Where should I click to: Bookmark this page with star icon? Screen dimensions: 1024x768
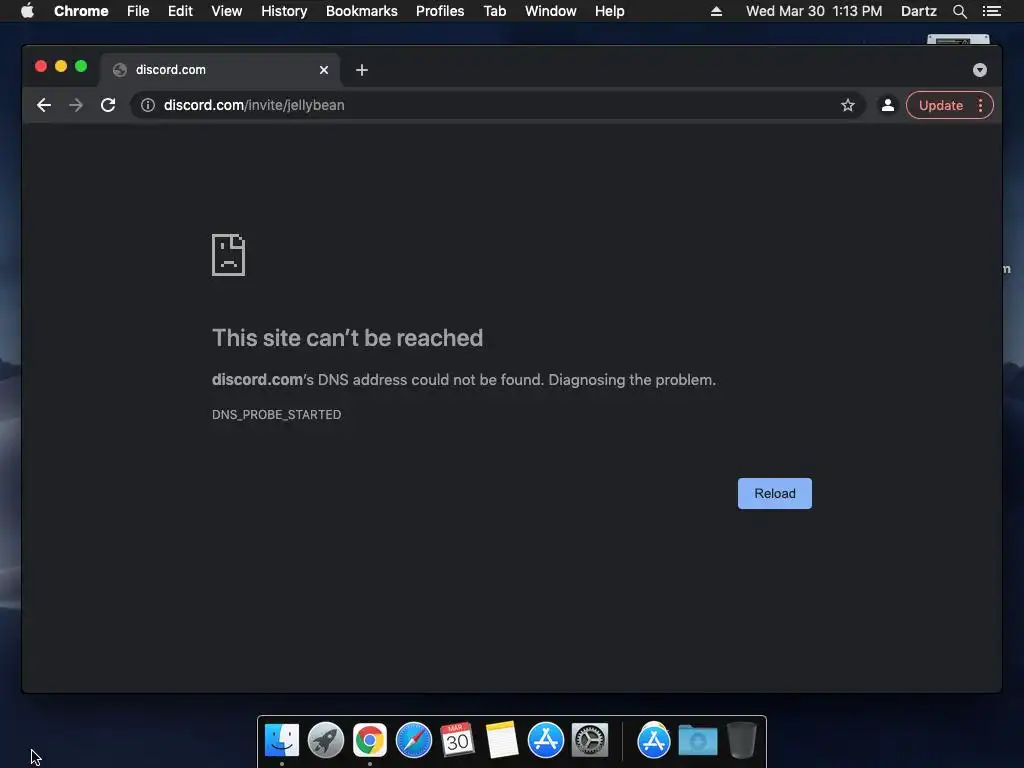848,105
